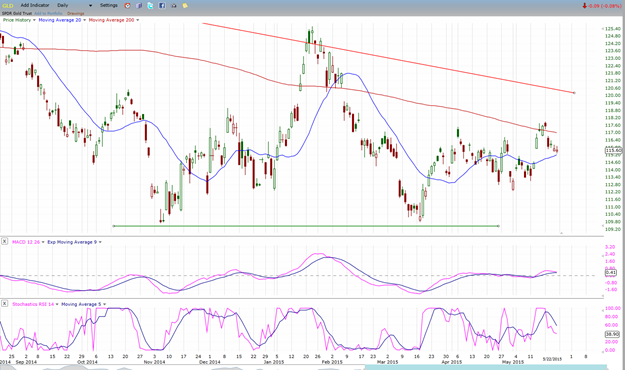625x370 pixels.
Task: Click the red circular icon after Settings
Action: click(x=127, y=6)
